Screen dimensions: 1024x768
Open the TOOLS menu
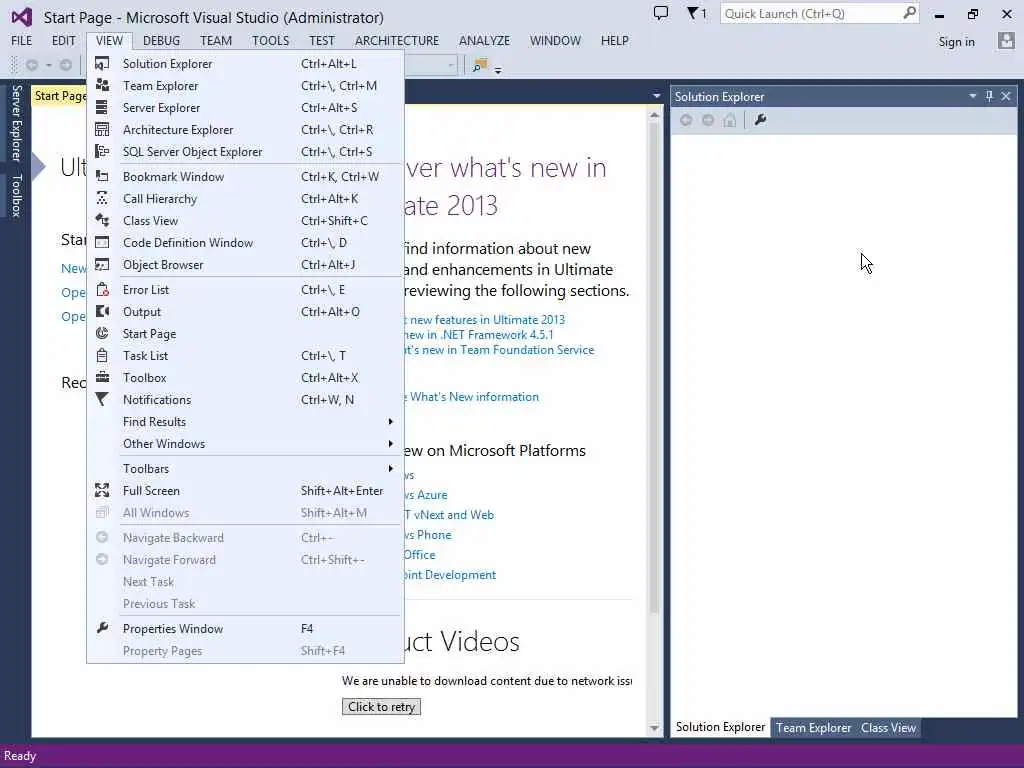270,40
